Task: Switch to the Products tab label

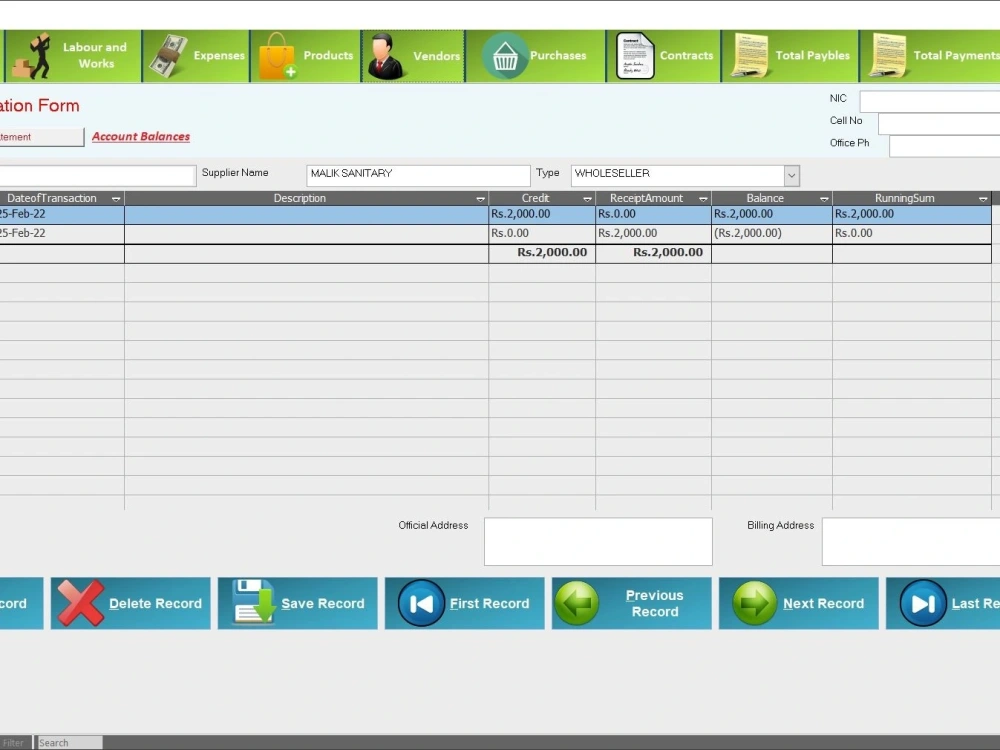Action: click(328, 55)
